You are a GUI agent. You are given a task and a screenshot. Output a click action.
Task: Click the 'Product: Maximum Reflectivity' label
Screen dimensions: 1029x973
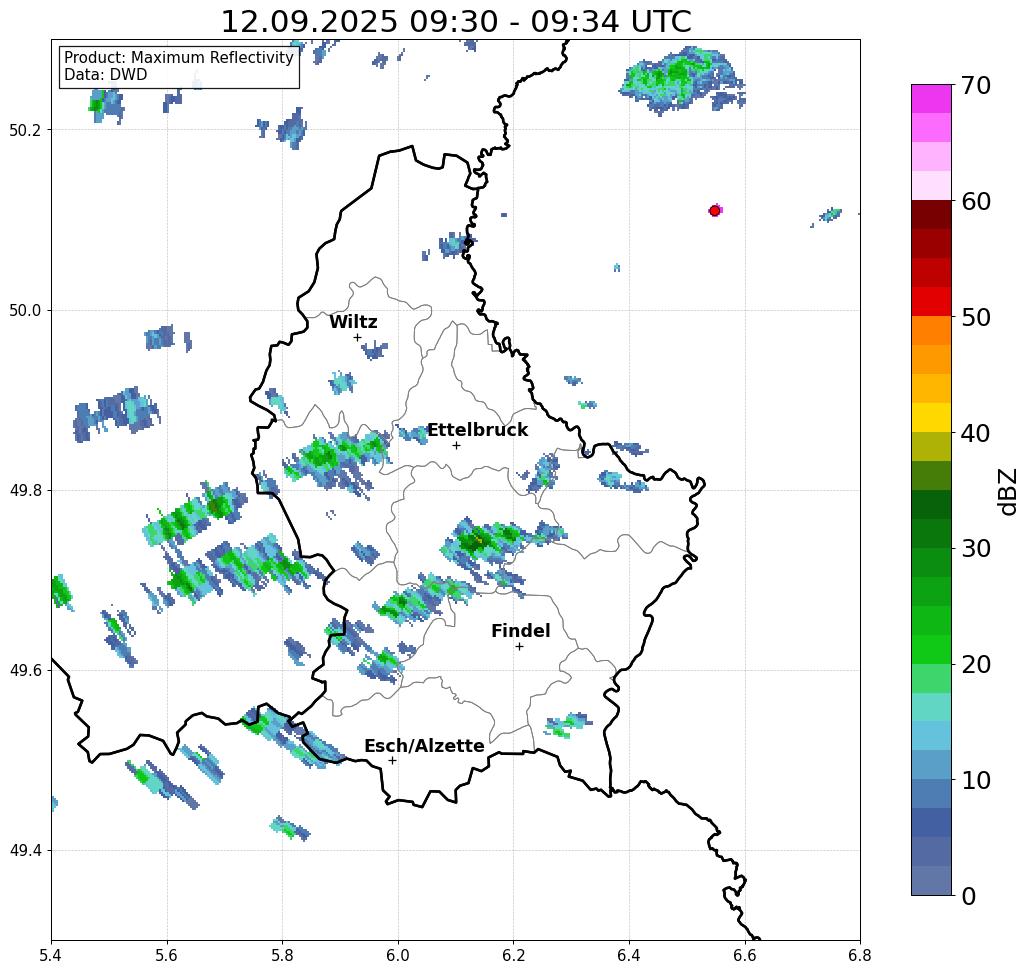pyautogui.click(x=178, y=58)
